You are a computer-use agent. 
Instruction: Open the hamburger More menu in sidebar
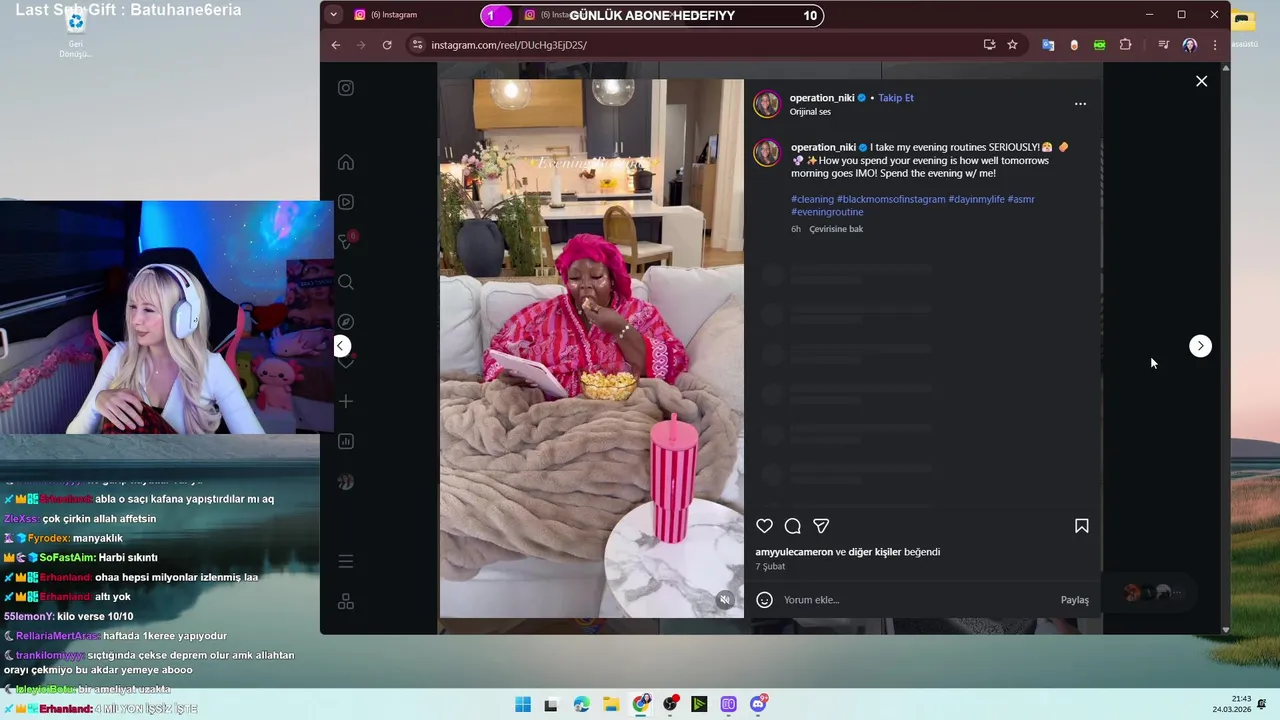[346, 561]
